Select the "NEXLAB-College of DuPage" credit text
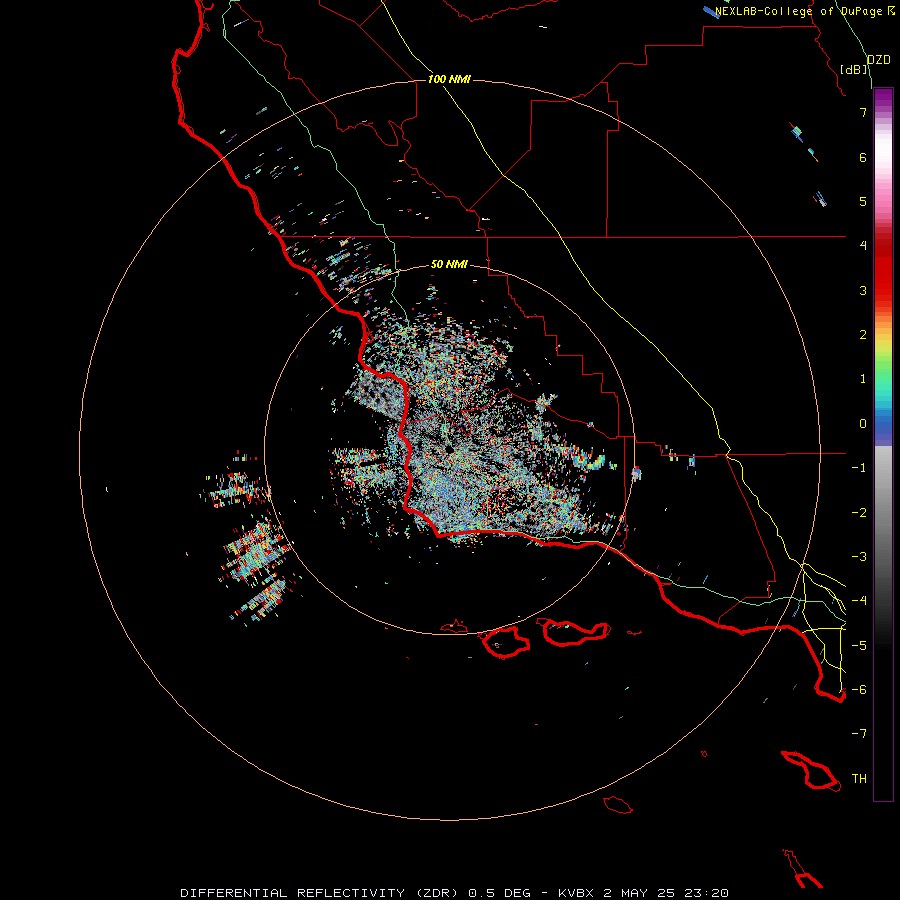Screen dimensions: 900x900 click(x=798, y=11)
